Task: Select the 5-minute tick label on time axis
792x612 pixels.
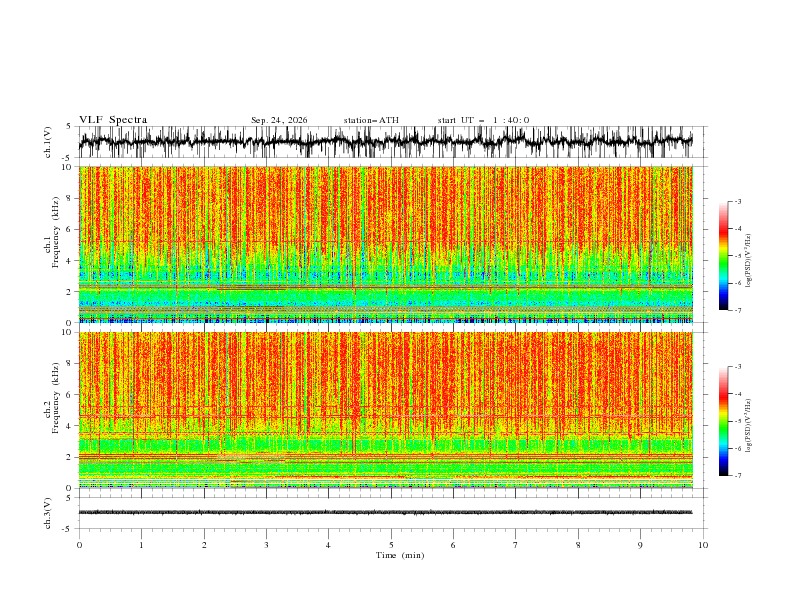Action: pos(391,545)
